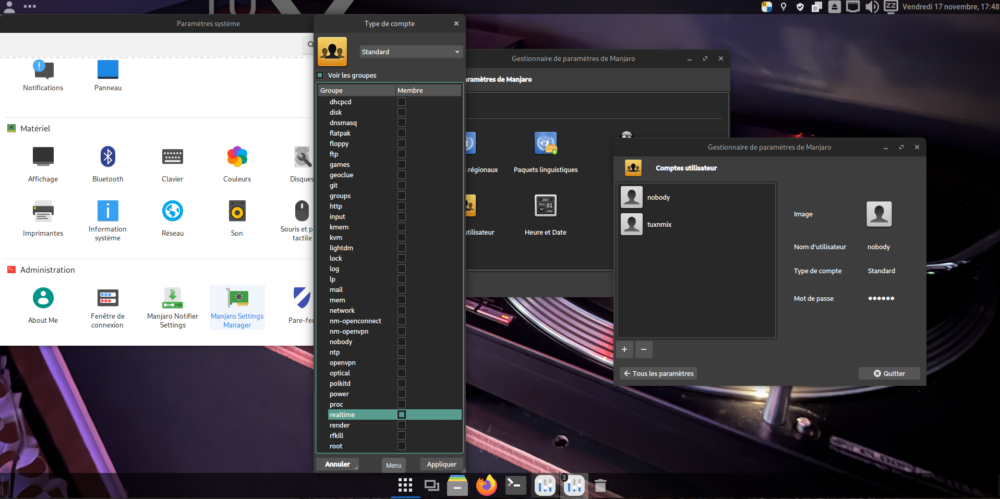Open application grid in the dock

[x=405, y=485]
